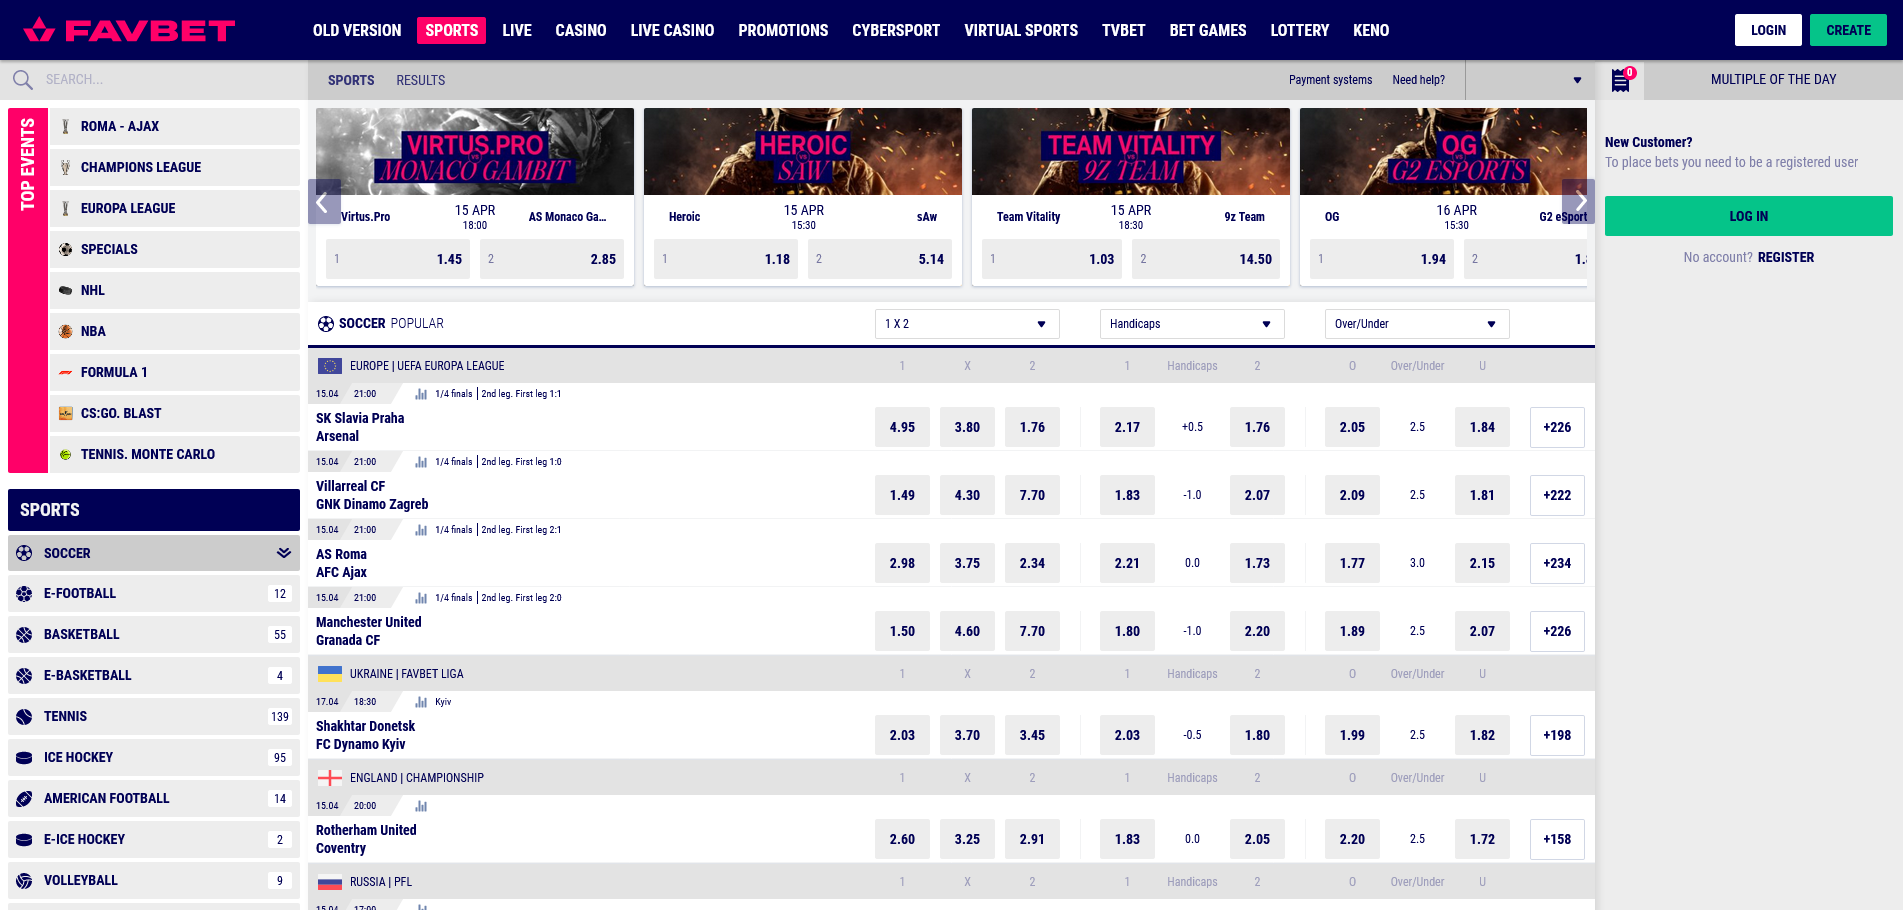Click the NBA basketball icon
Viewport: 1903px width, 910px height.
tap(65, 331)
